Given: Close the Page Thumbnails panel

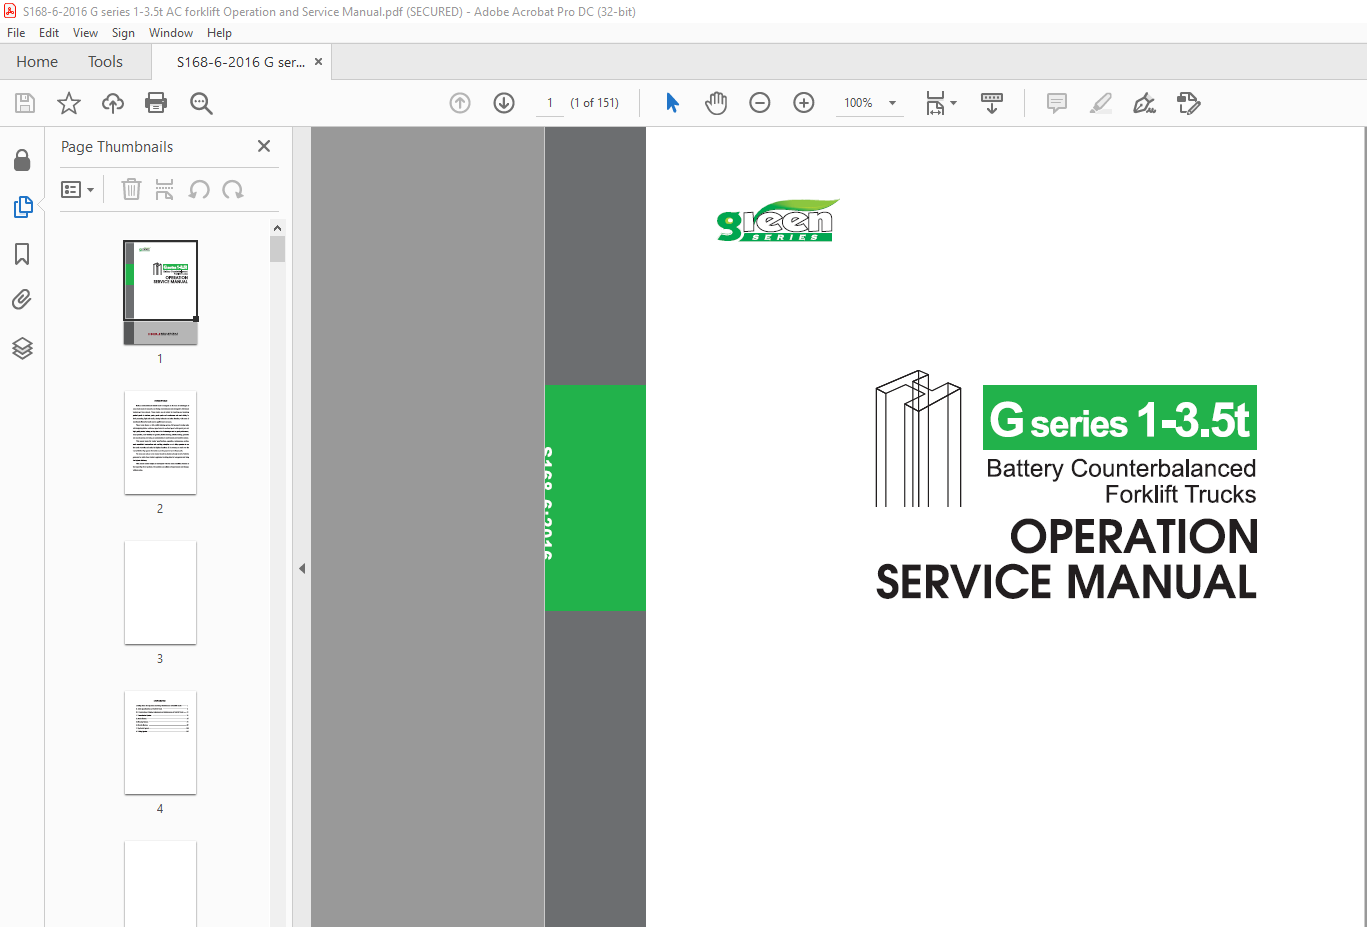Looking at the screenshot, I should 264,146.
